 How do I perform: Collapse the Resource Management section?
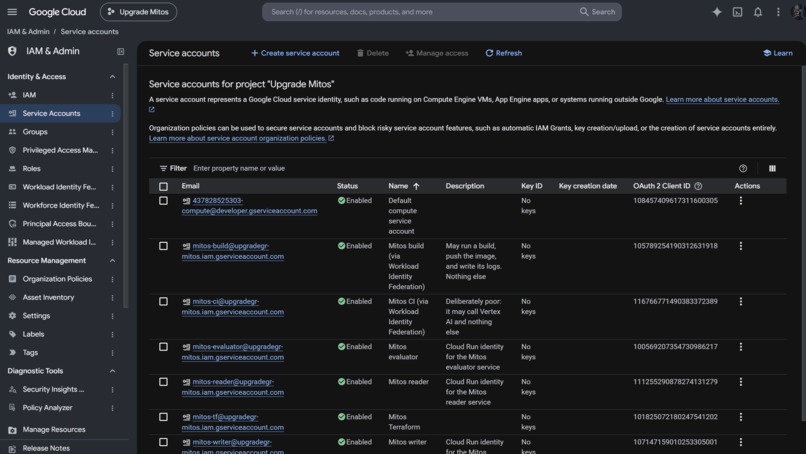(112, 261)
